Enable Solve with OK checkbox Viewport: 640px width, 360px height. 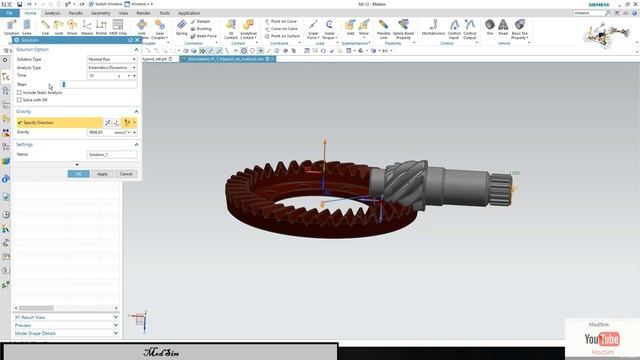pyautogui.click(x=19, y=100)
